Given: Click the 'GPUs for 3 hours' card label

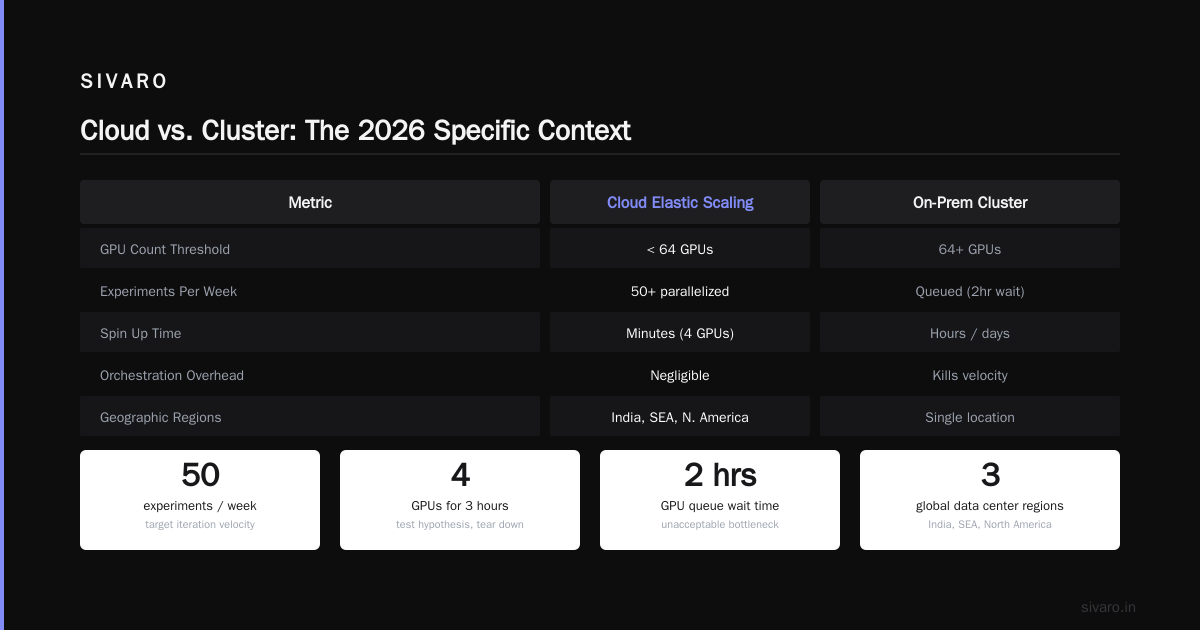Looking at the screenshot, I should (460, 506).
